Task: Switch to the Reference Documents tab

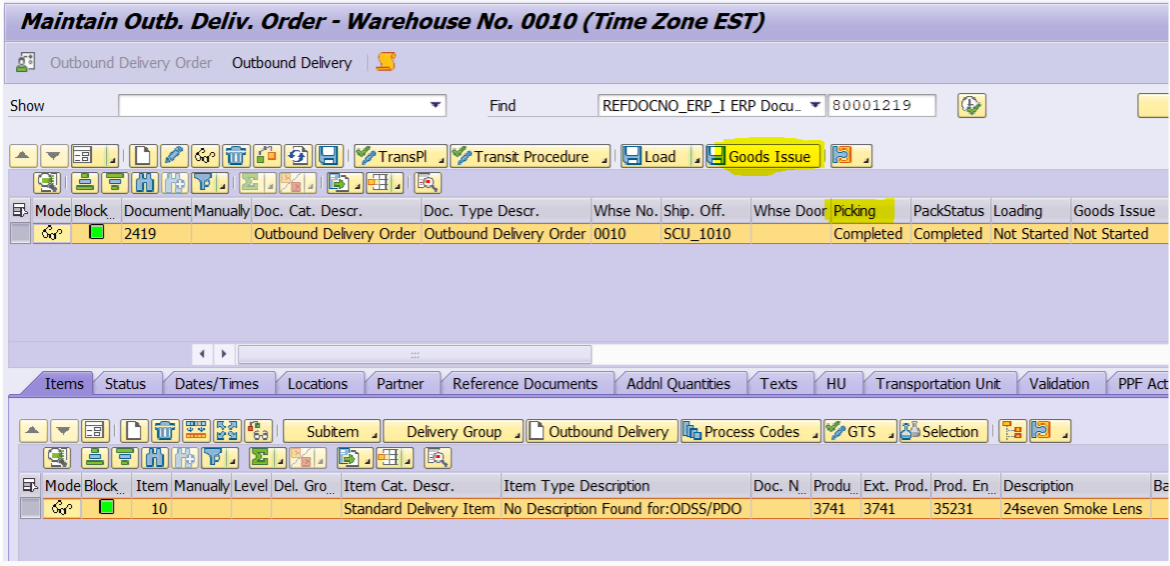Action: 524,383
